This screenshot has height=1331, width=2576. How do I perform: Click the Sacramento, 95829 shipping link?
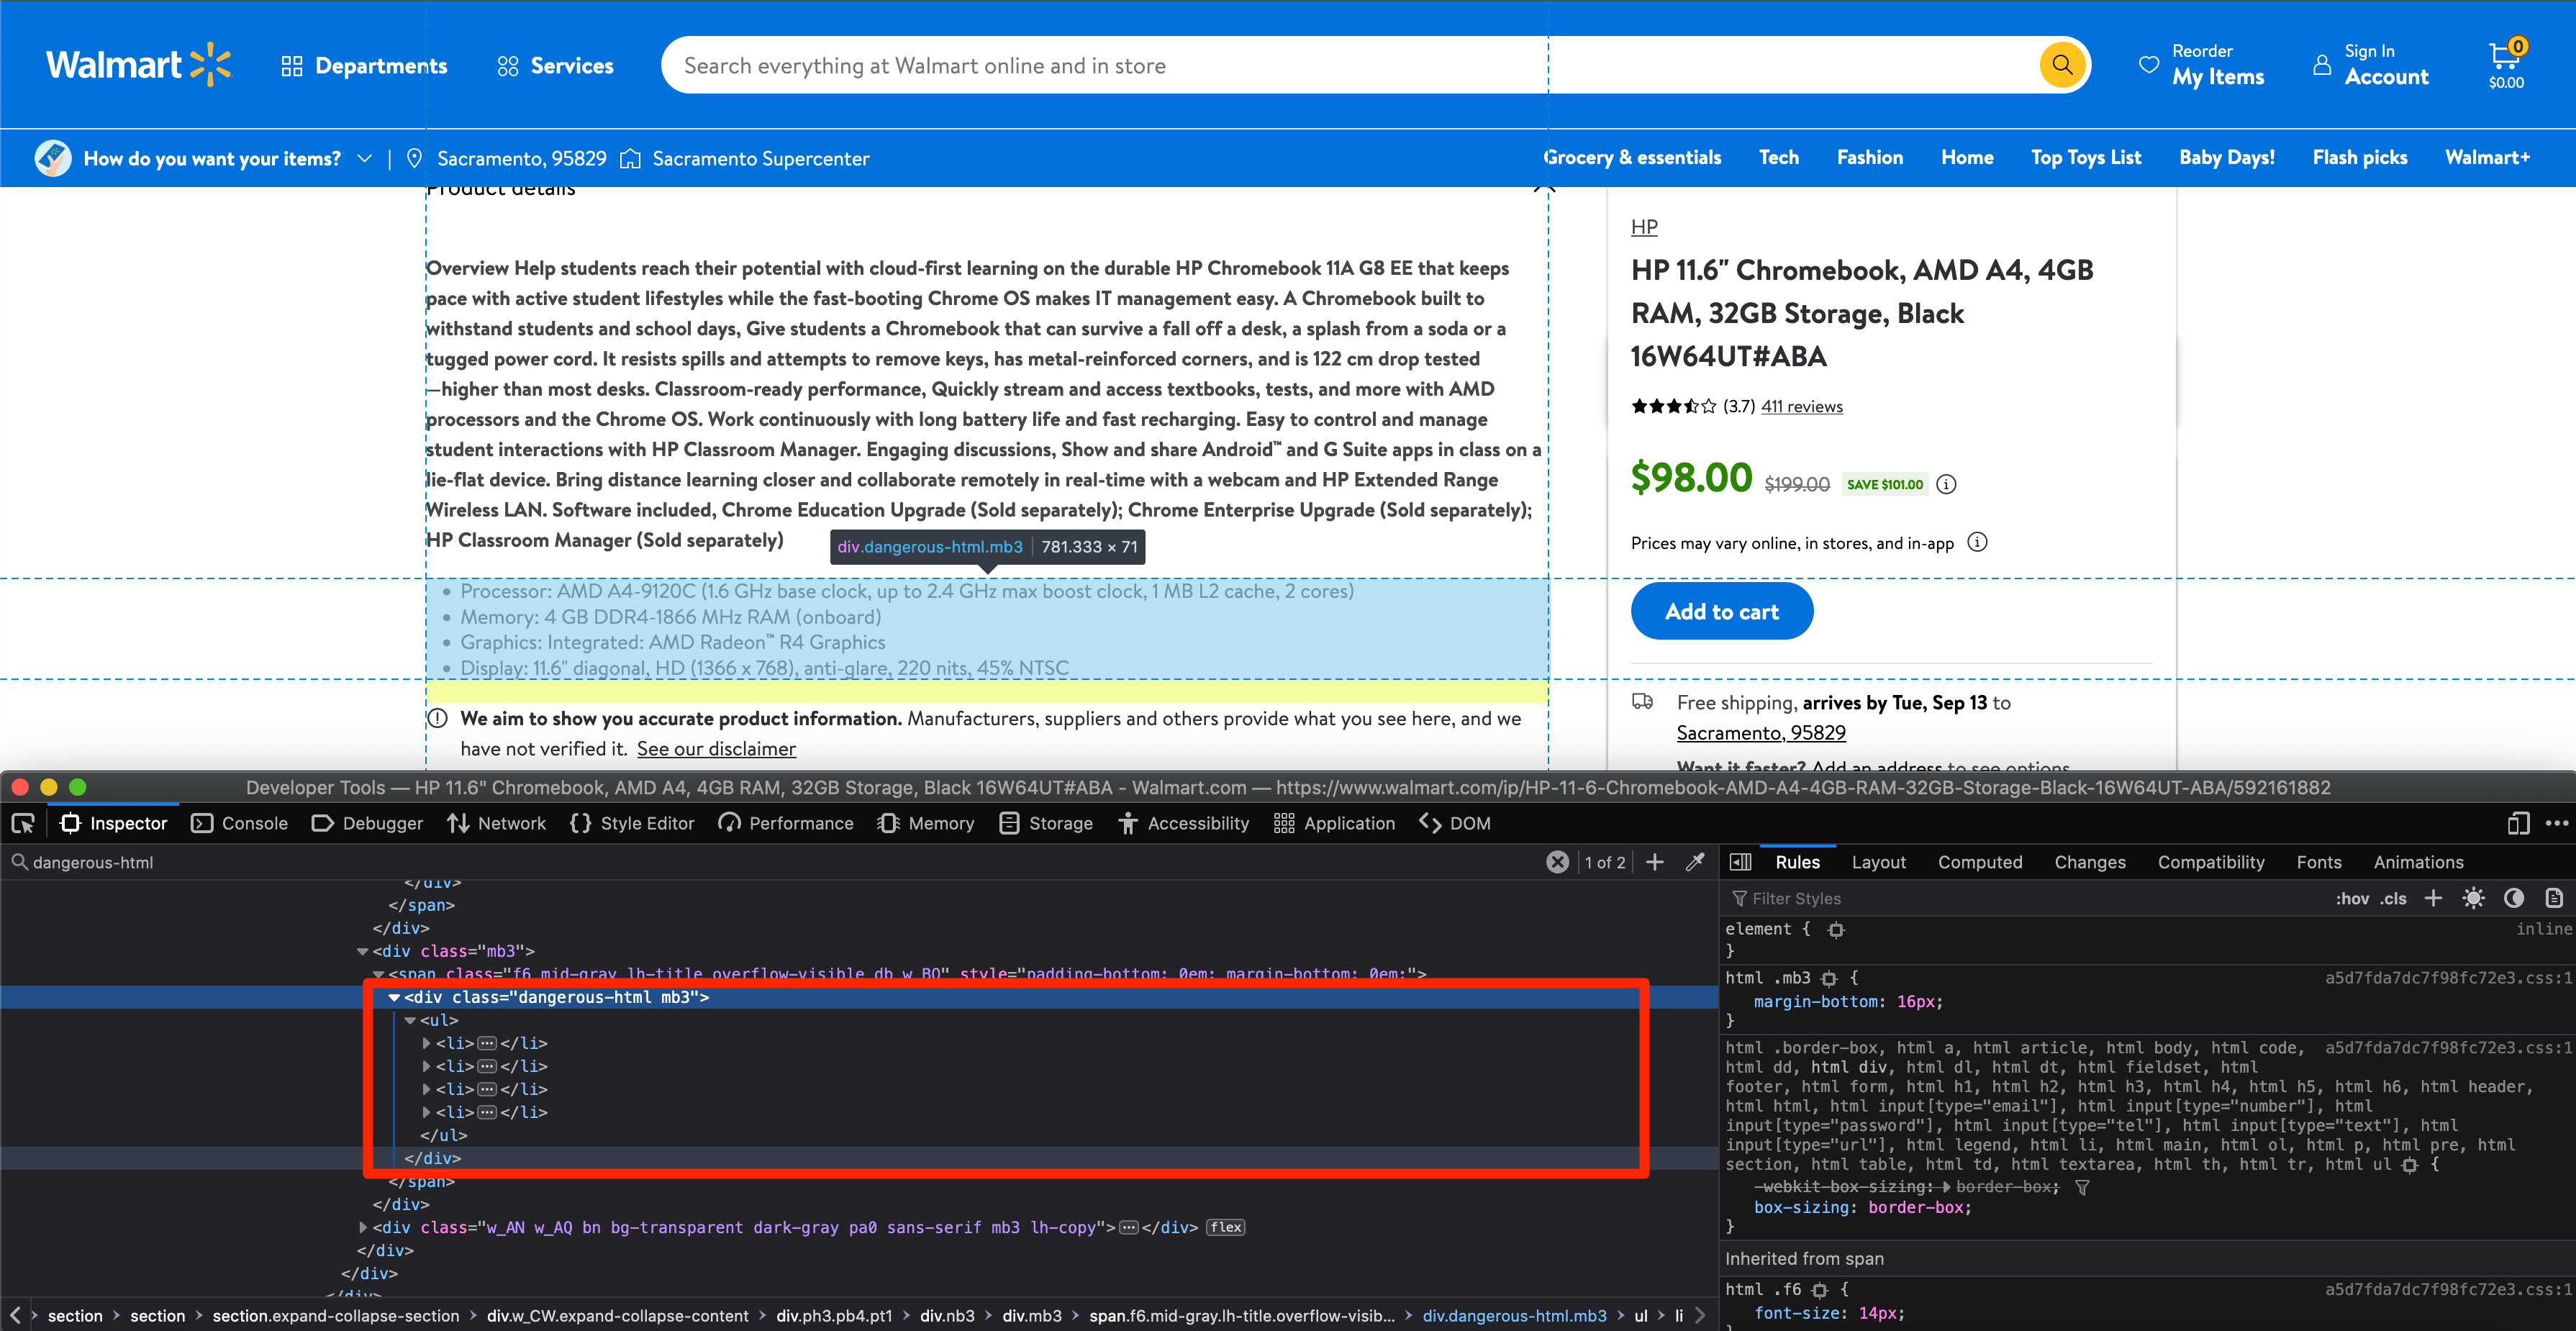(x=1761, y=733)
